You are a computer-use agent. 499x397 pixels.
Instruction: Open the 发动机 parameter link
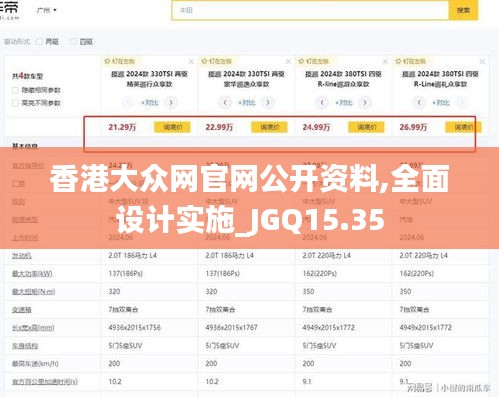(x=22, y=256)
